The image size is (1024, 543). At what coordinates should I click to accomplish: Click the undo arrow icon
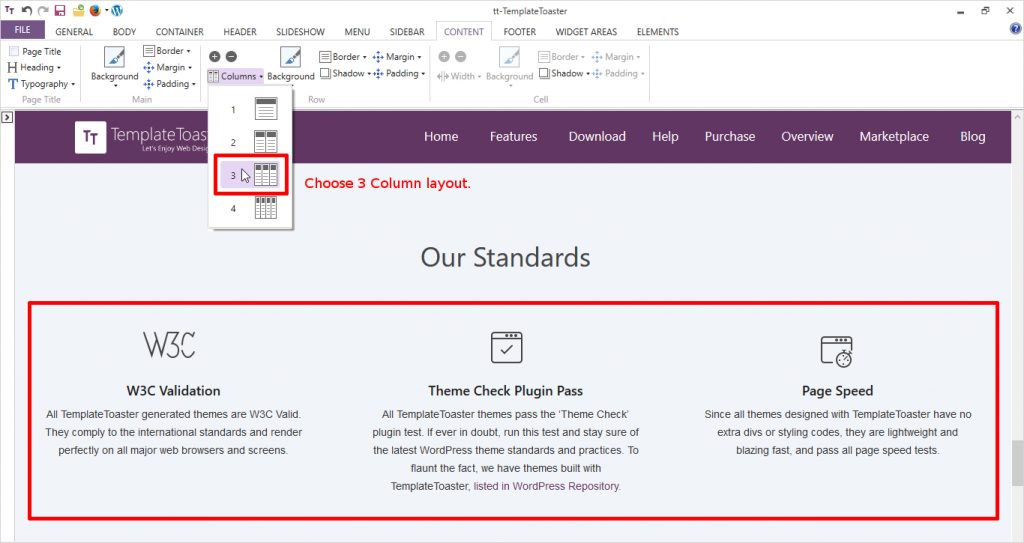(26, 10)
